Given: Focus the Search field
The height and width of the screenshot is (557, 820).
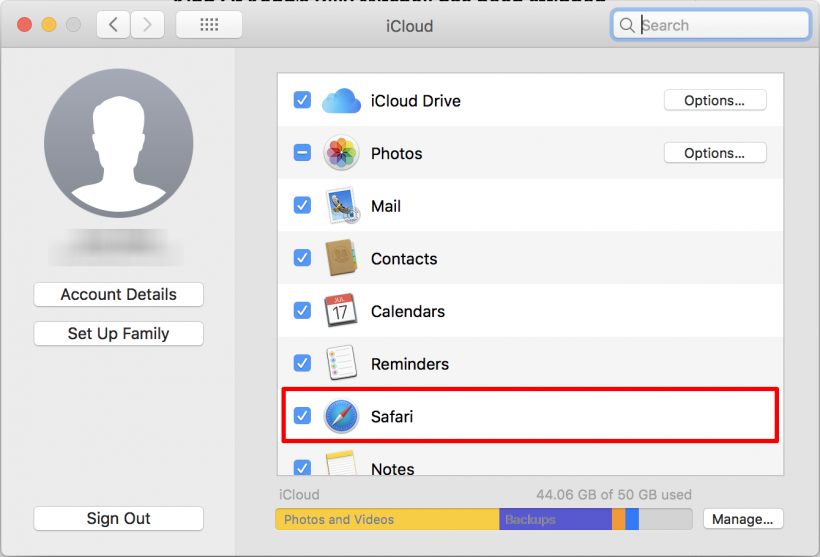Looking at the screenshot, I should tap(711, 25).
